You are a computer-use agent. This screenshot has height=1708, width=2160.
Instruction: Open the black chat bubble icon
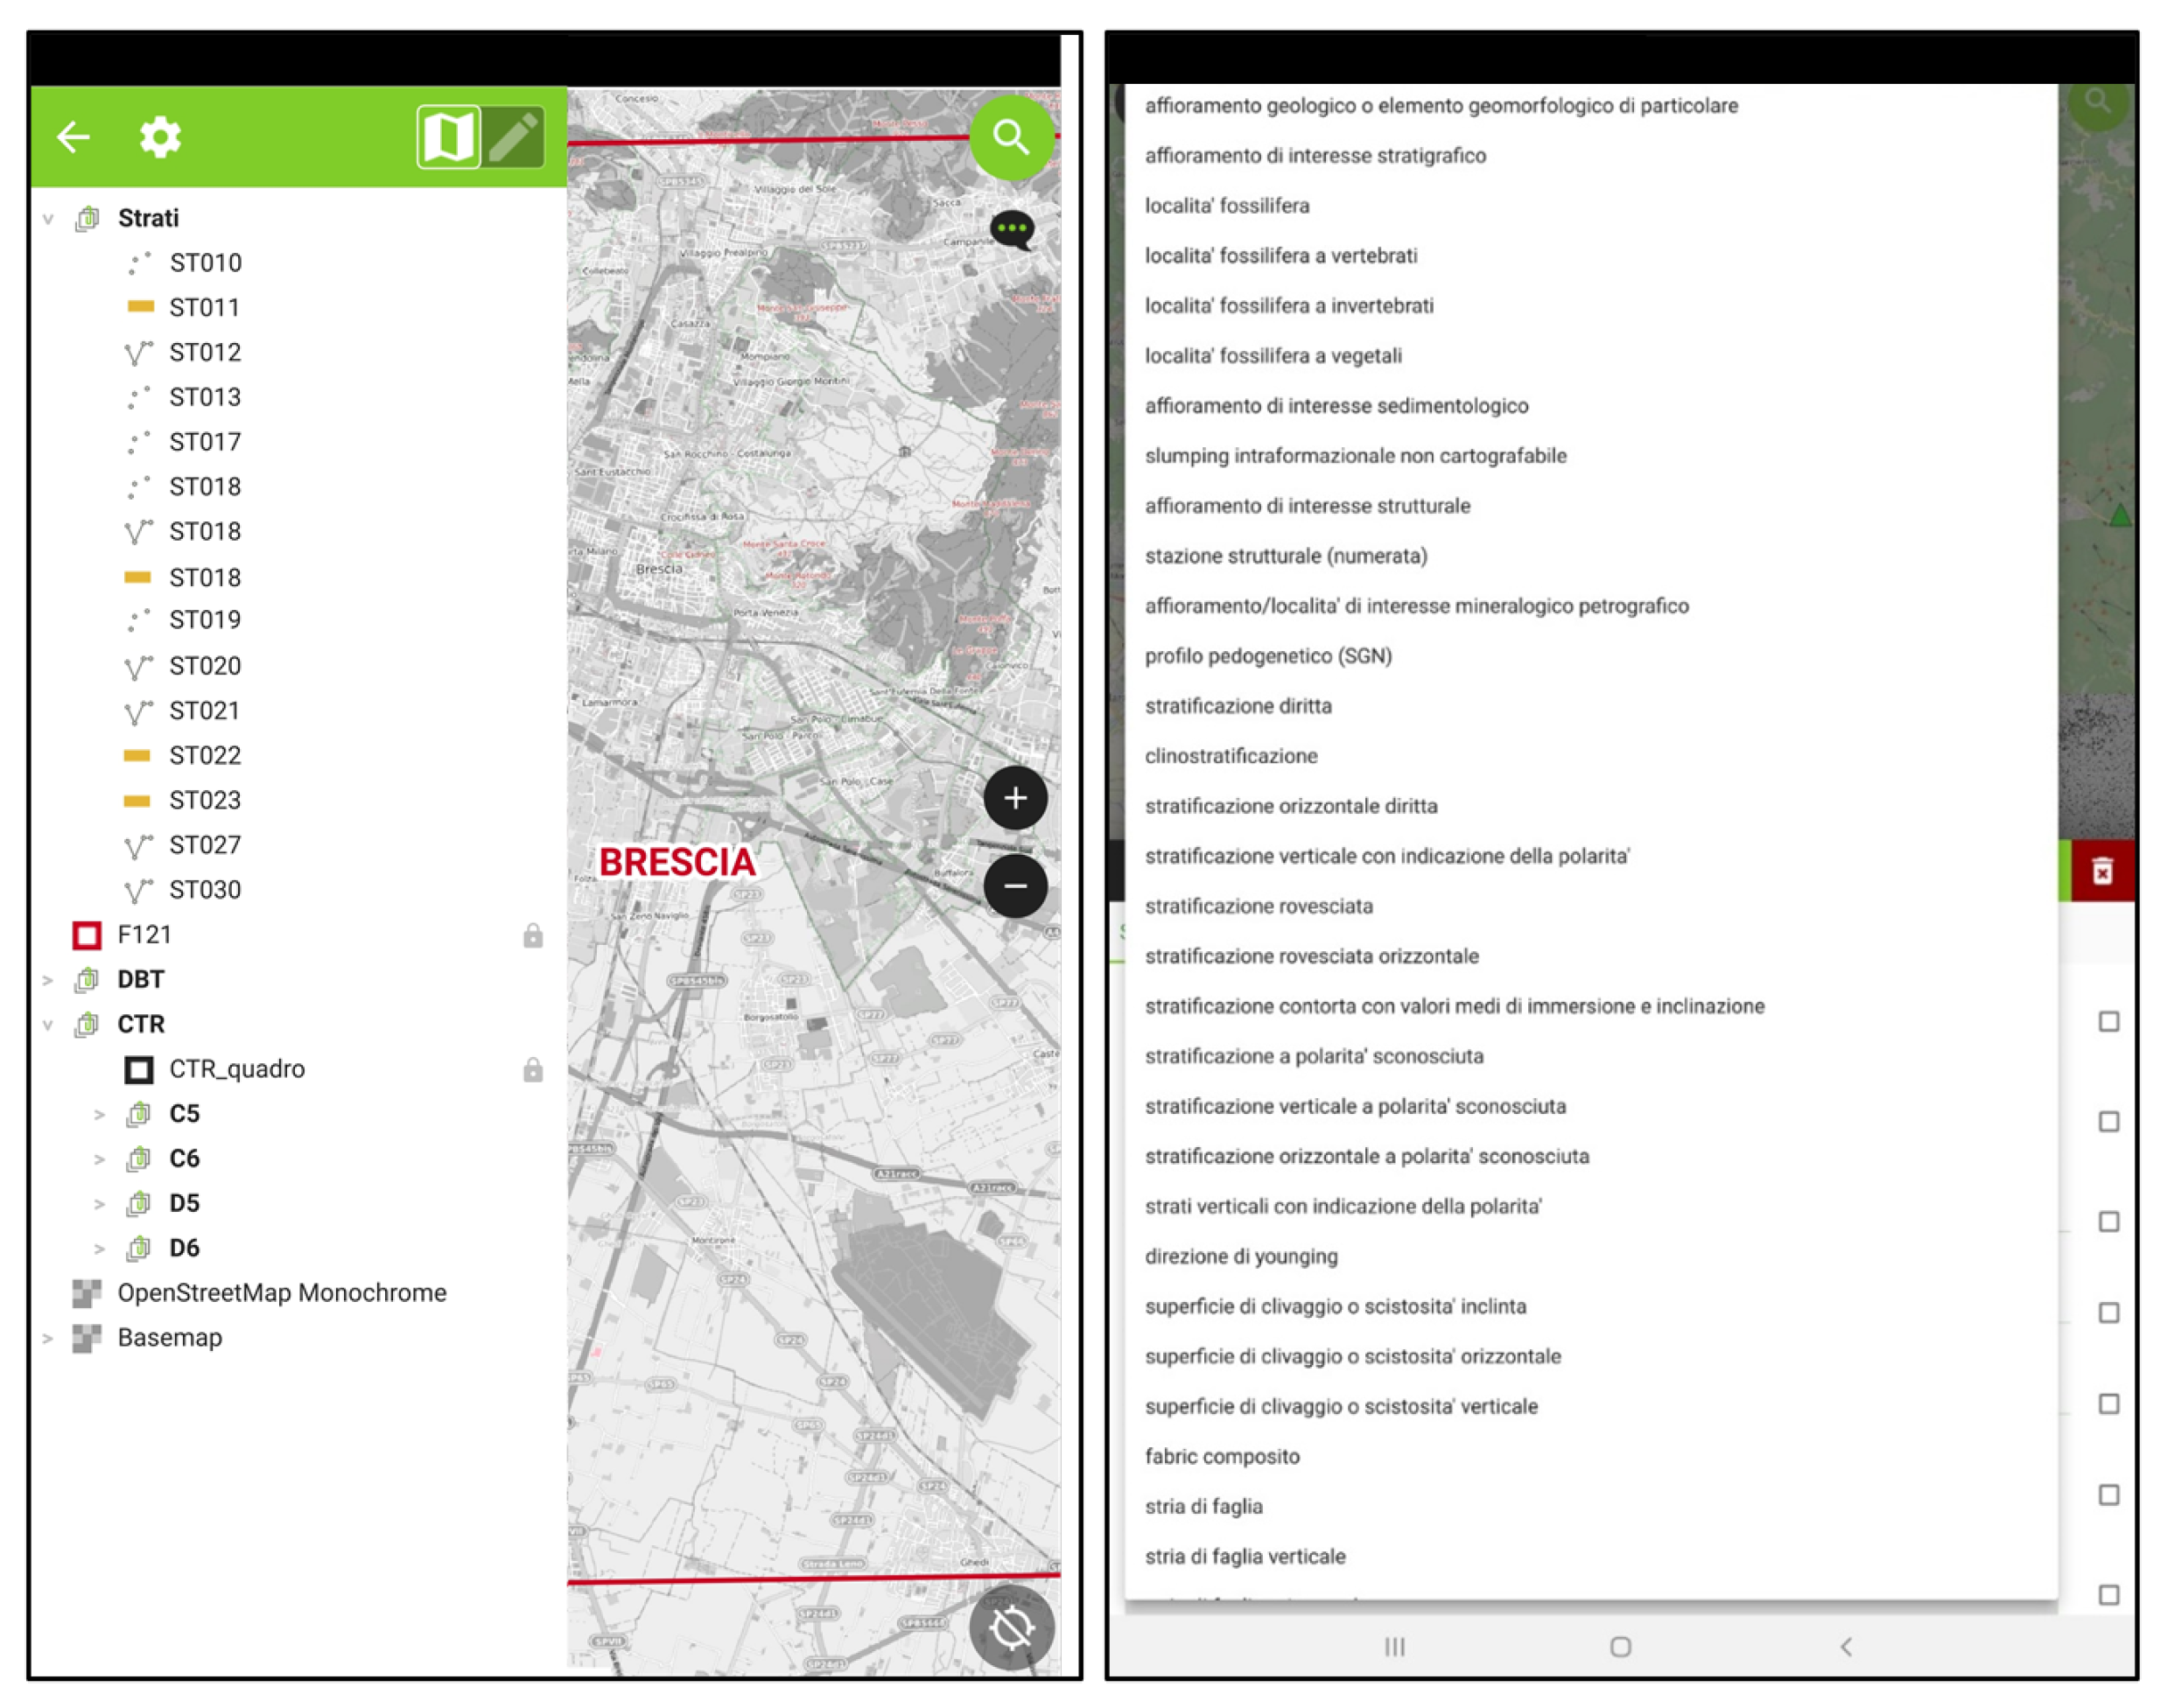1011,230
